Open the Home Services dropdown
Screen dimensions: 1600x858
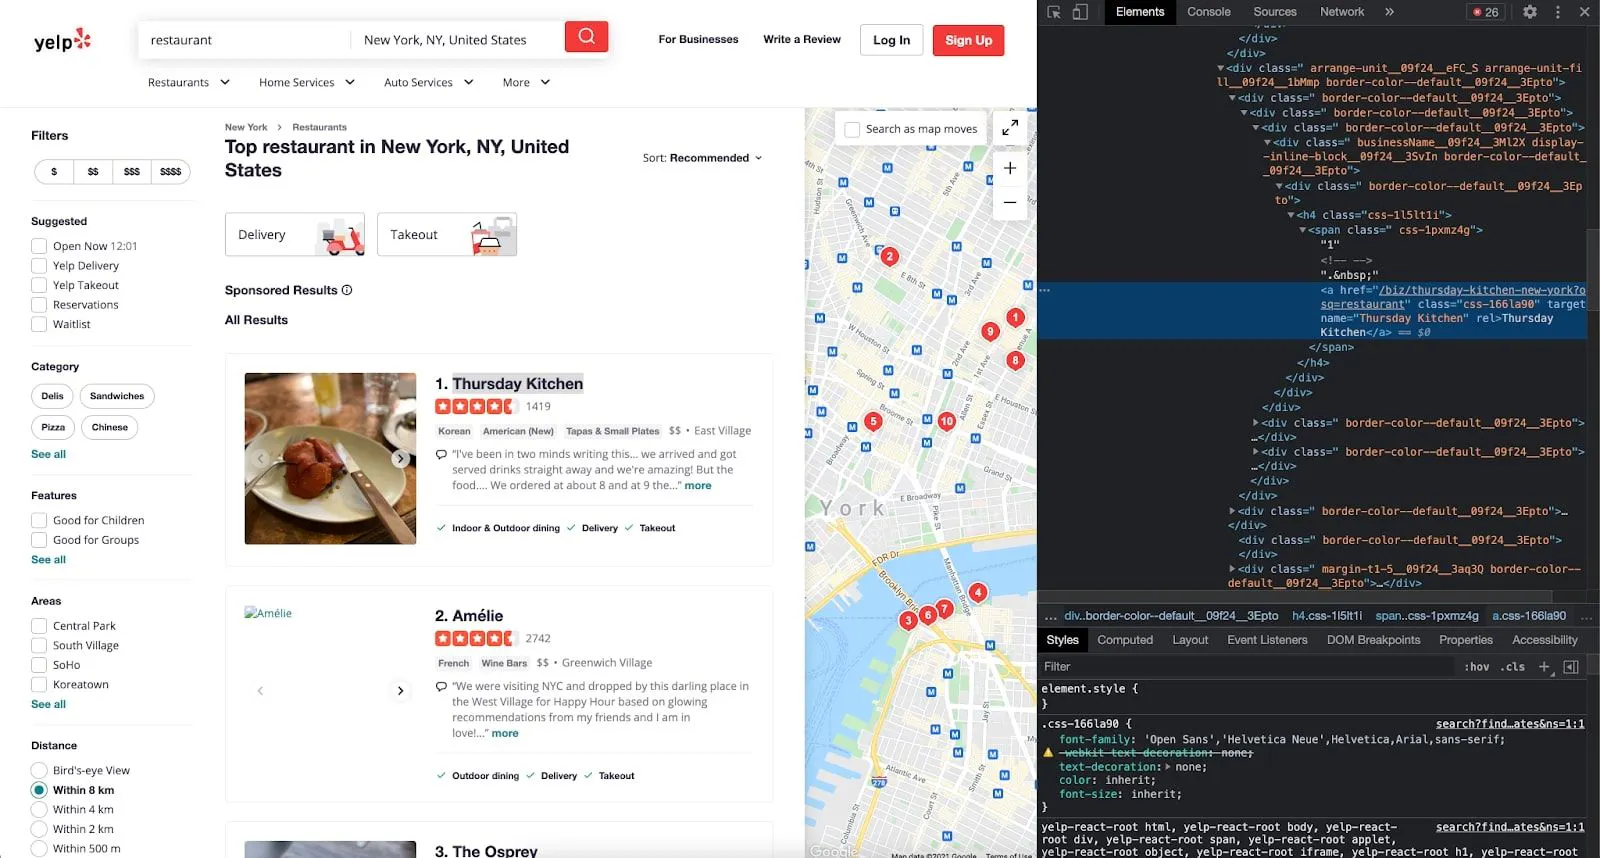coord(307,82)
